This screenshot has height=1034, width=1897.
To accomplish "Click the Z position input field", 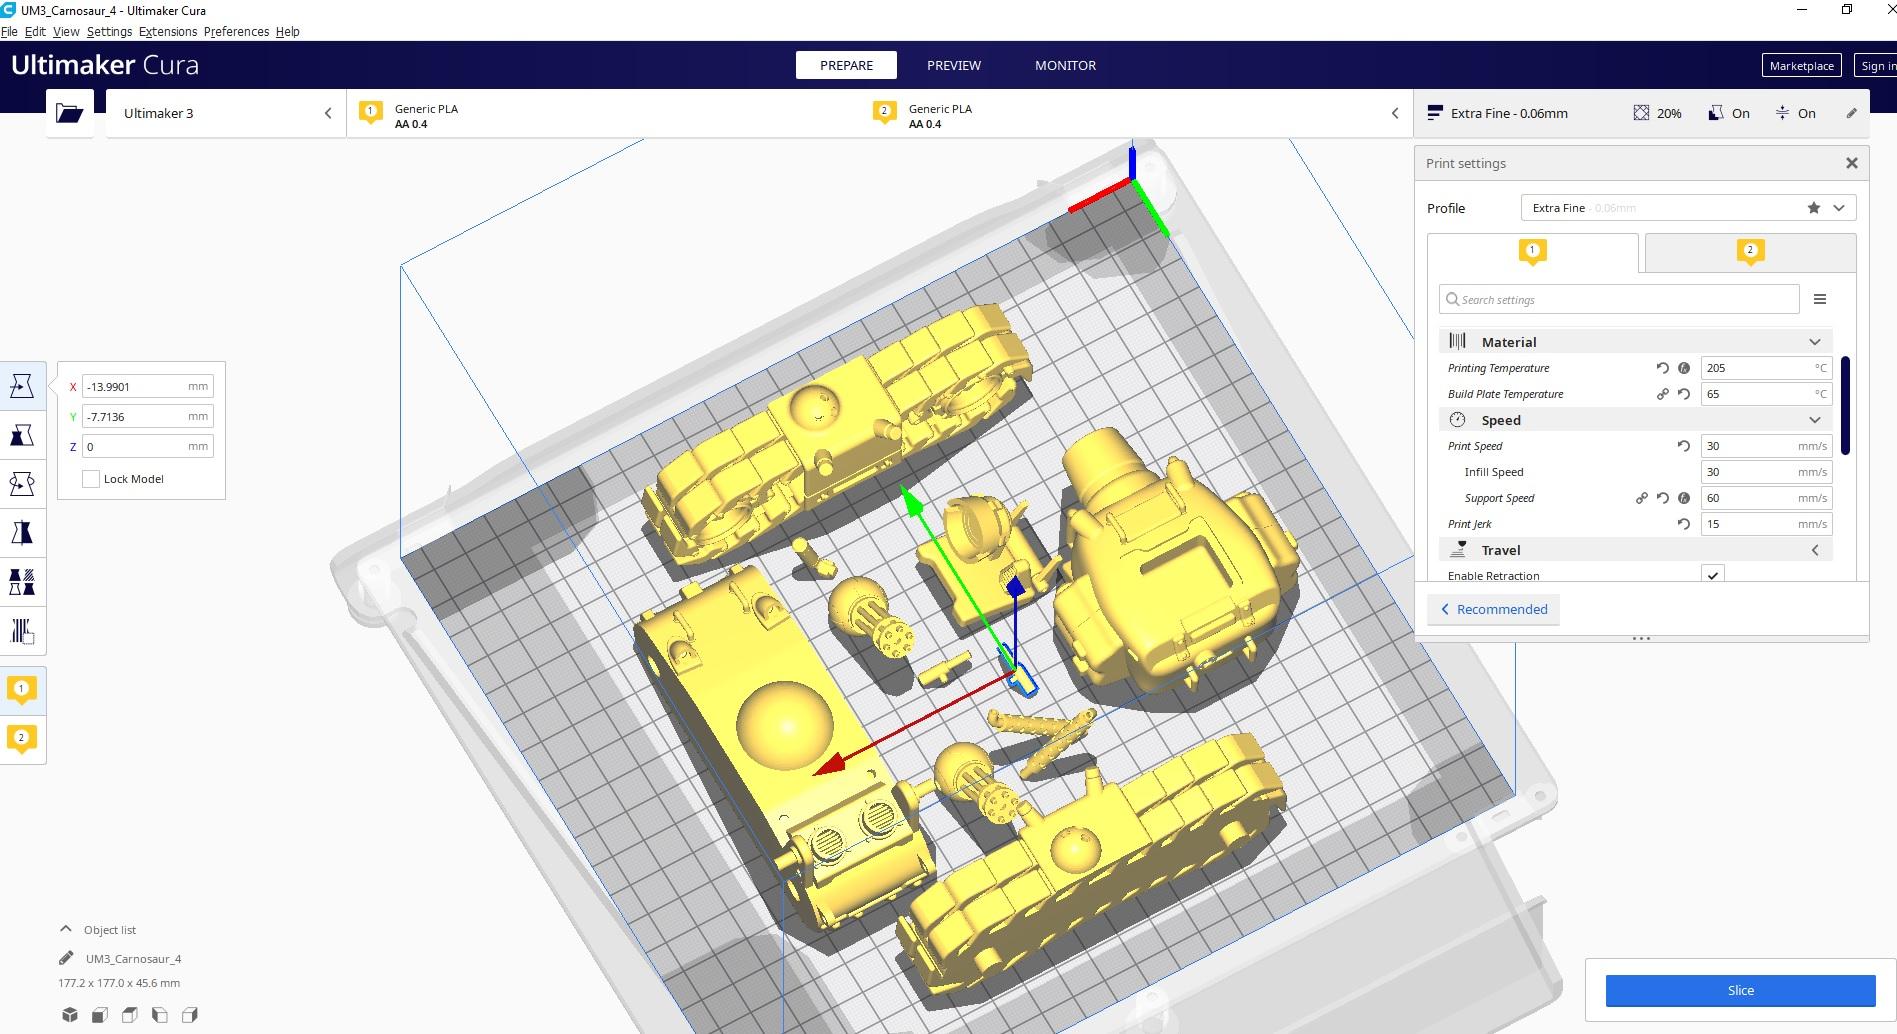I will pyautogui.click(x=148, y=446).
